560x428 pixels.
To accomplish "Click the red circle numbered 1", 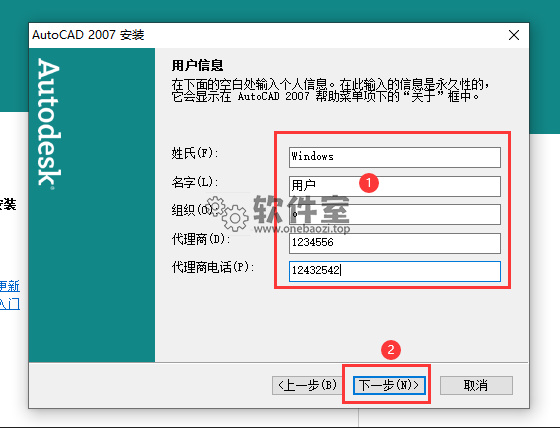I will click(369, 183).
